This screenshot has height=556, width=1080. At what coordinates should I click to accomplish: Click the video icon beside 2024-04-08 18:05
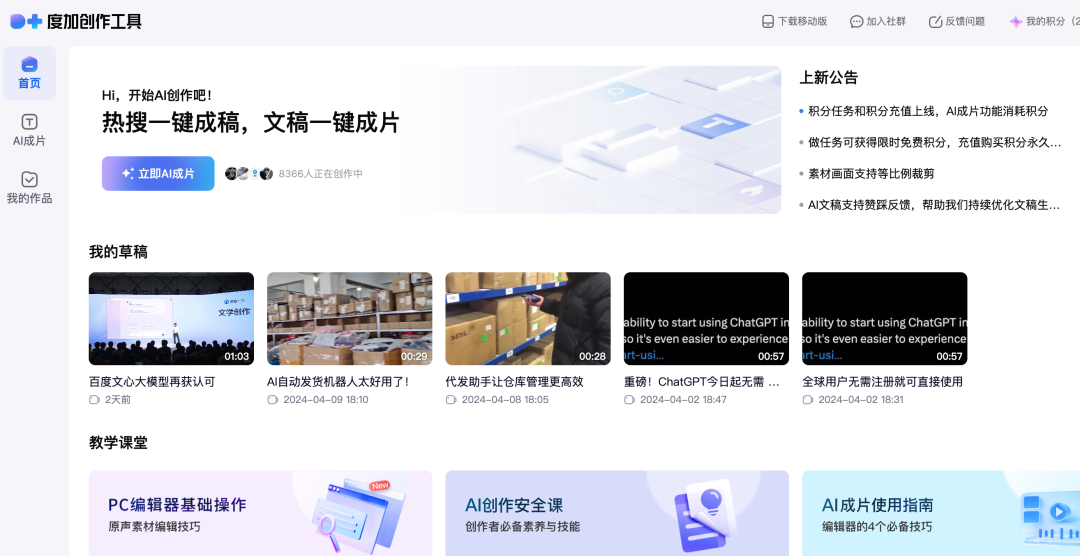pos(451,400)
